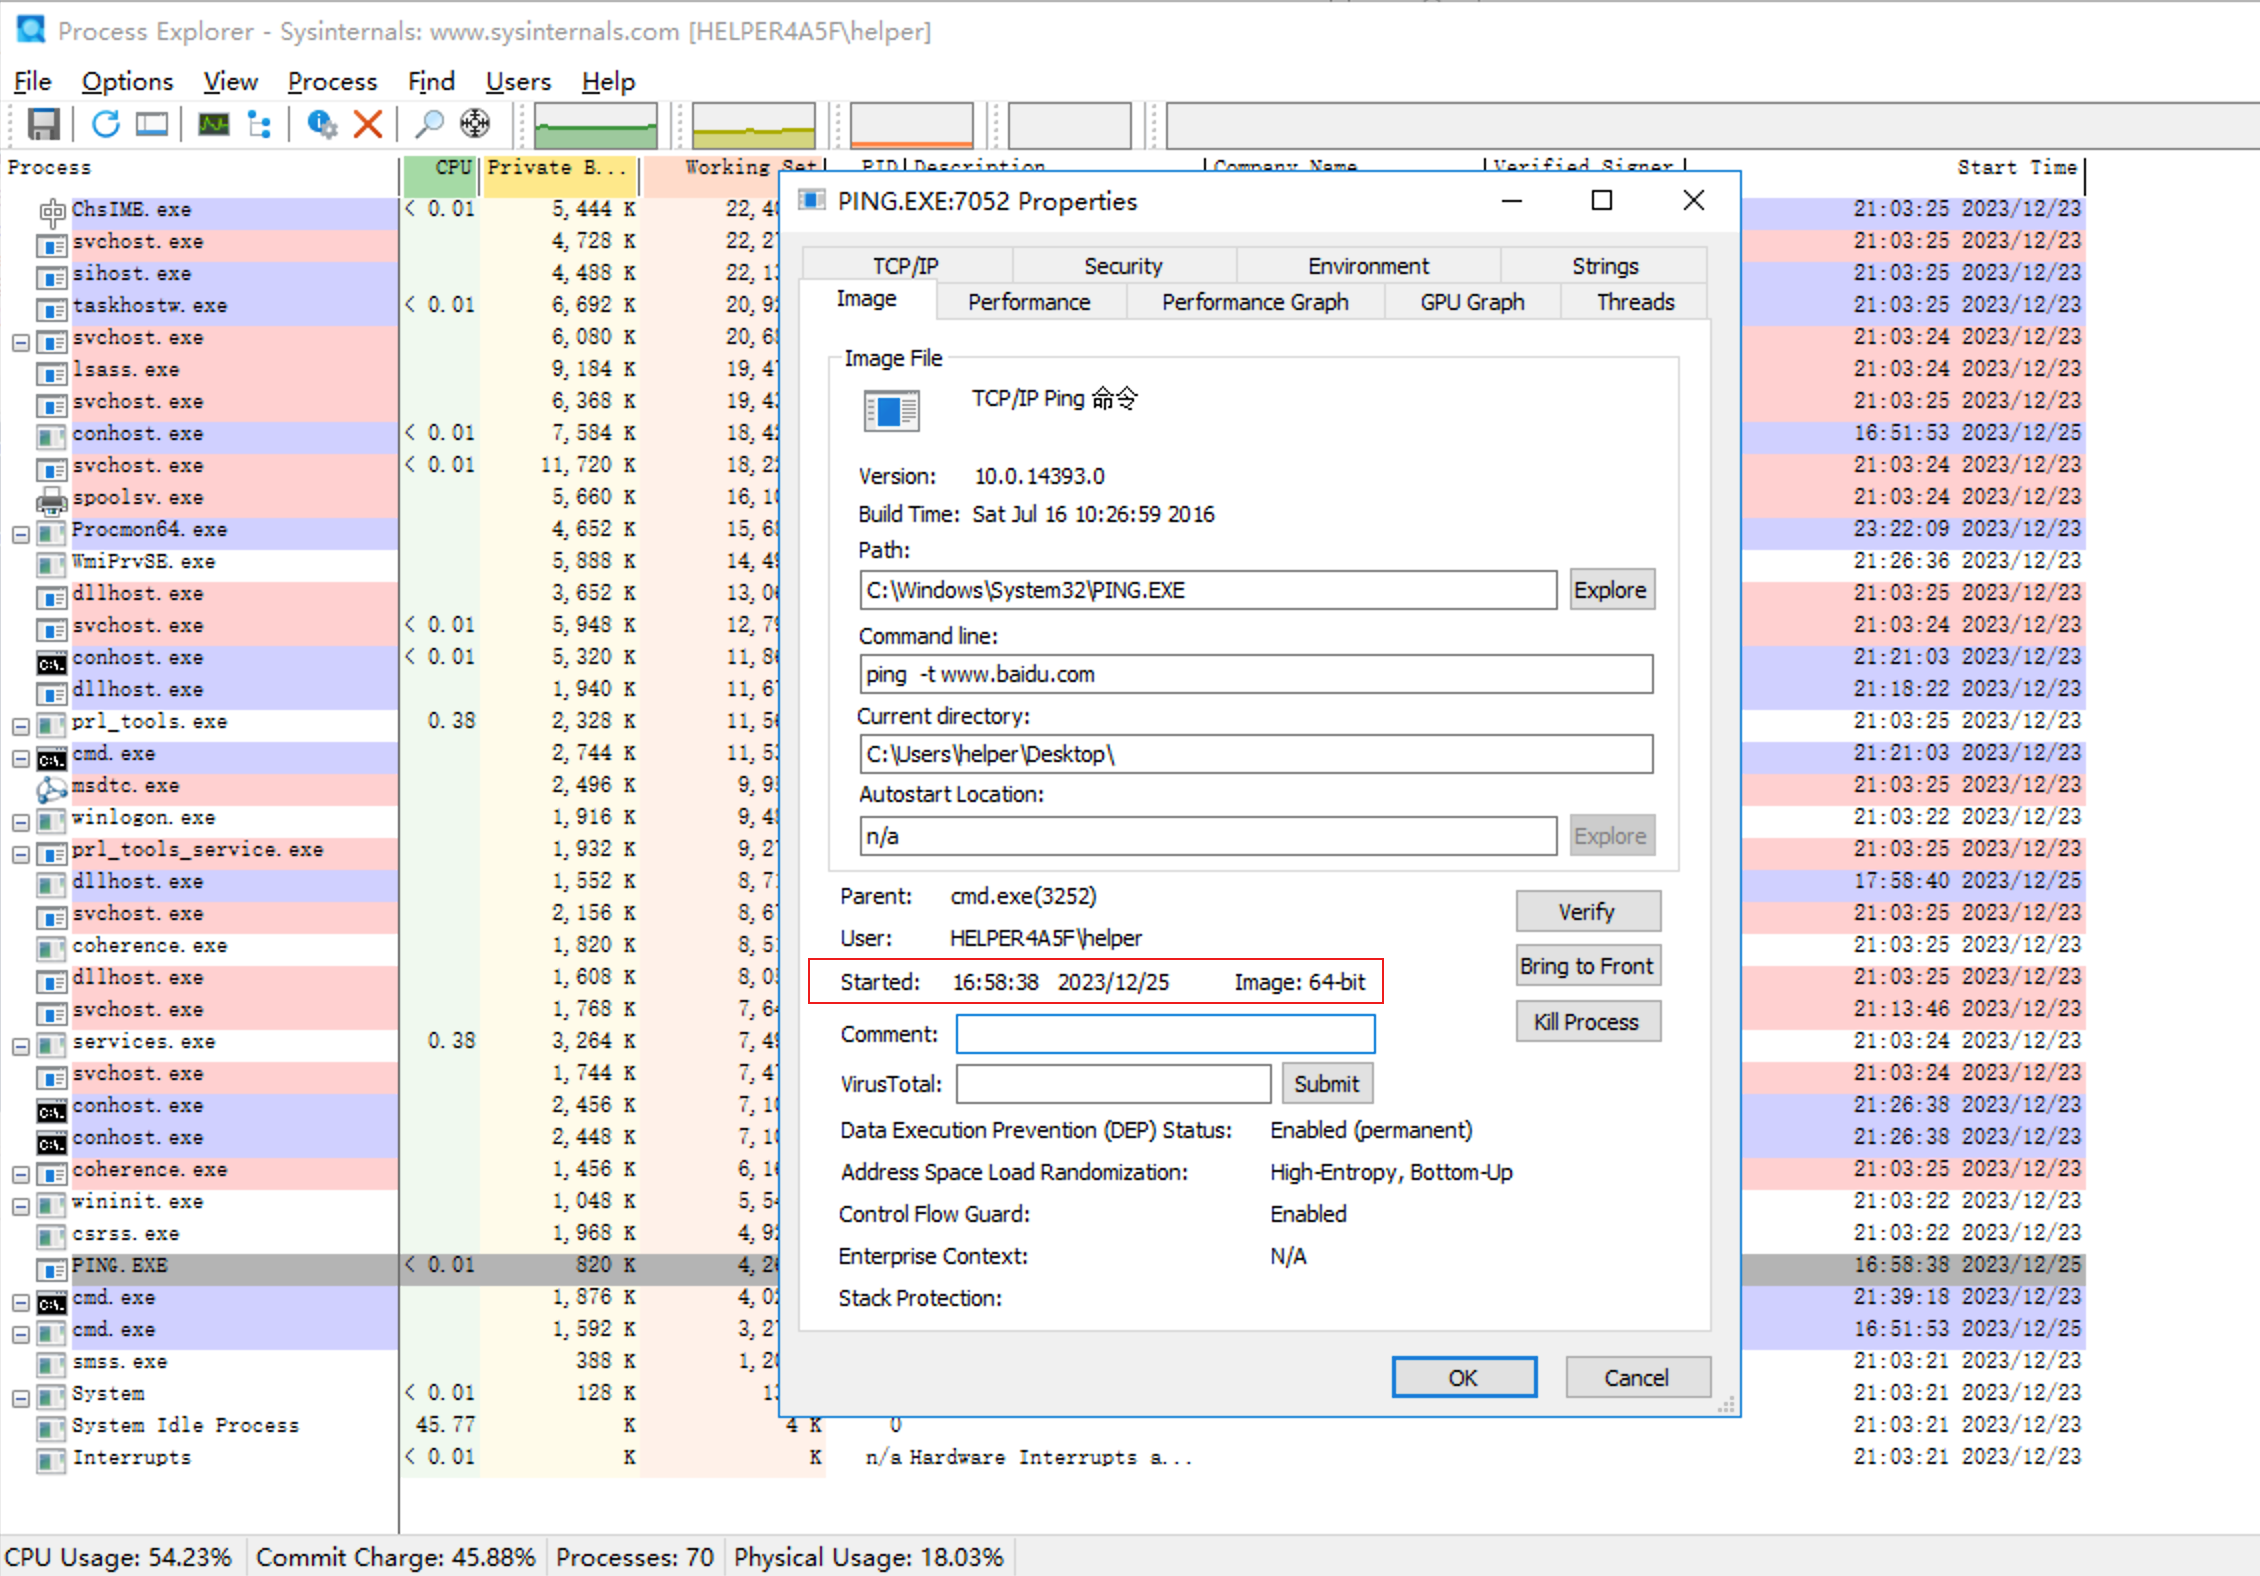Switch to the Threads tab

pyautogui.click(x=1634, y=302)
